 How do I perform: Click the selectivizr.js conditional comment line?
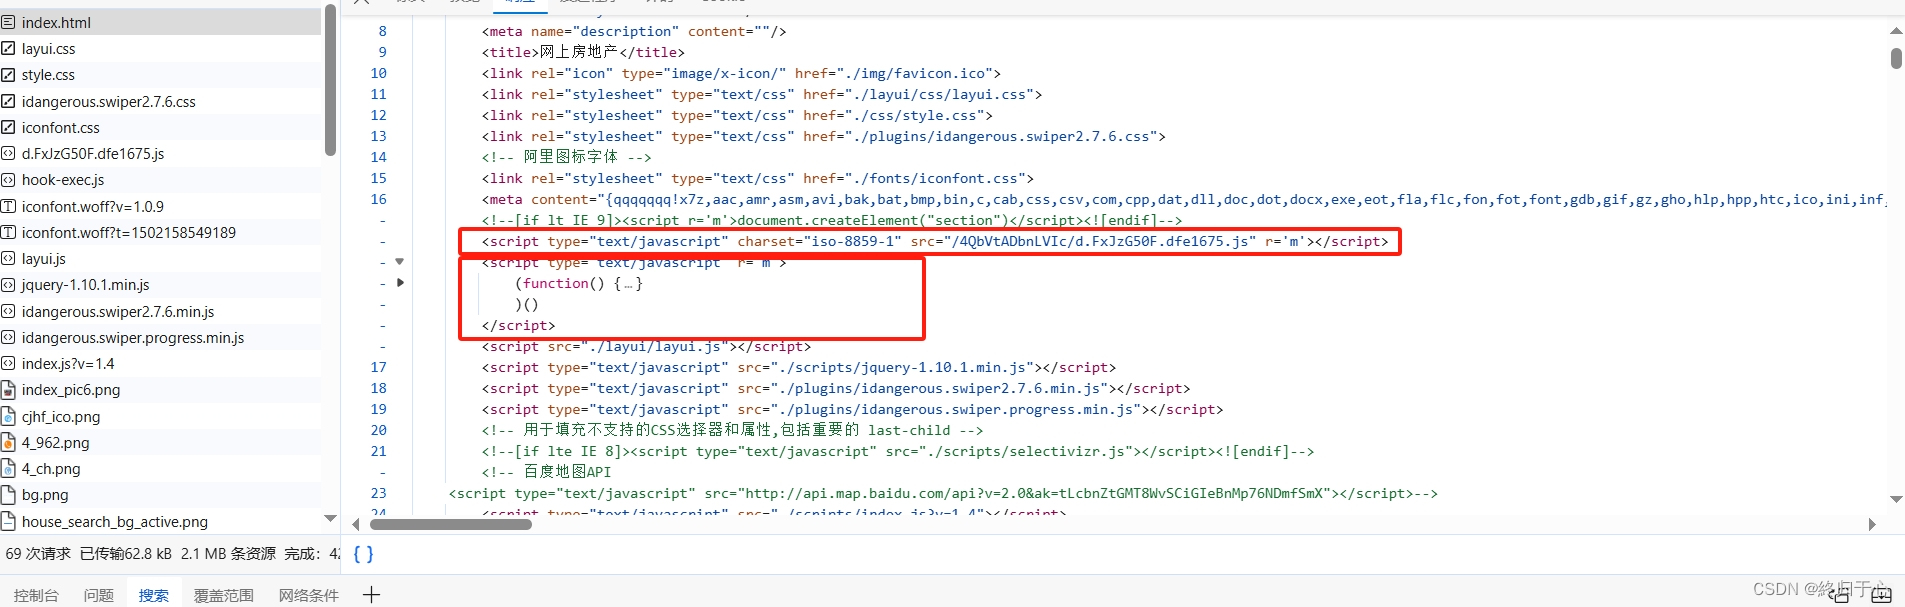pyautogui.click(x=898, y=451)
